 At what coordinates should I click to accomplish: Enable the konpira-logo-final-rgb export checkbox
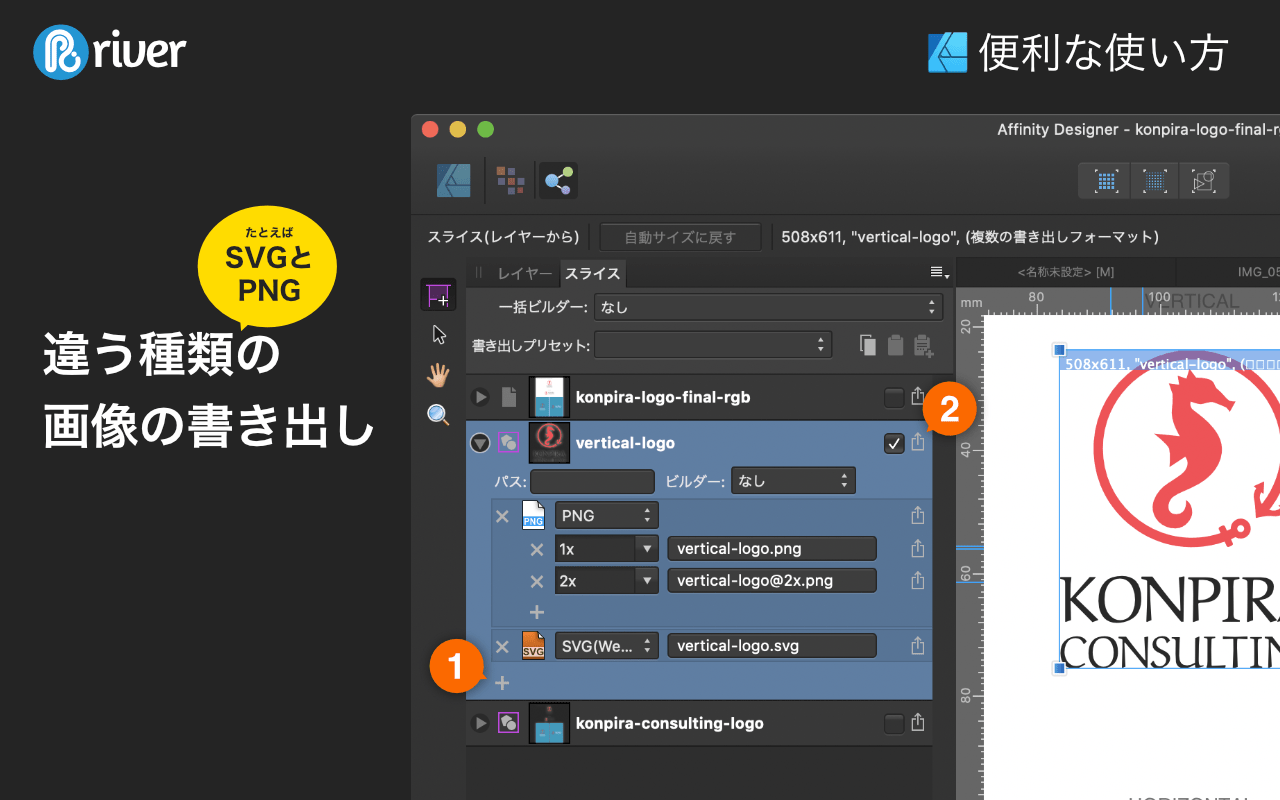[894, 398]
